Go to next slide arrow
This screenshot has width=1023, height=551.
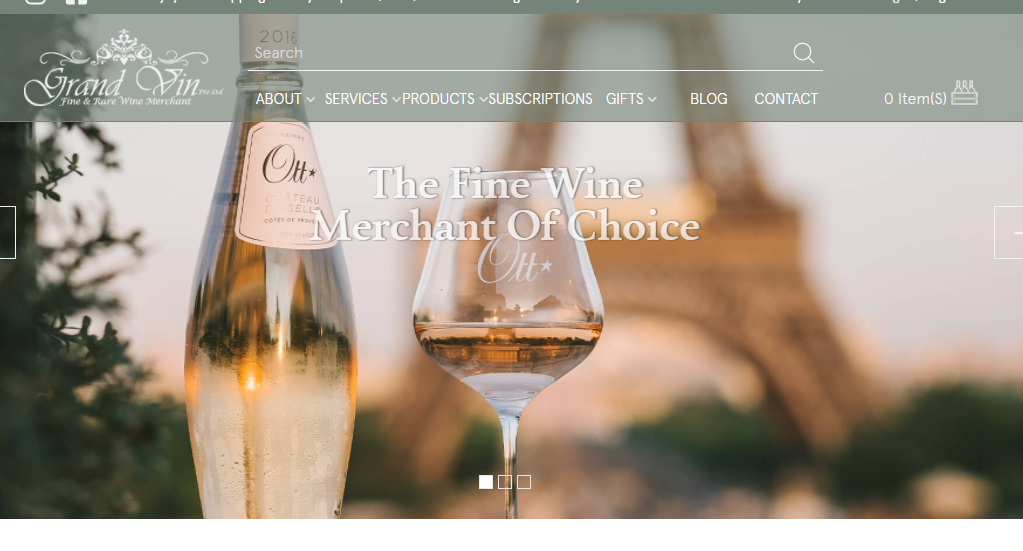(1009, 232)
